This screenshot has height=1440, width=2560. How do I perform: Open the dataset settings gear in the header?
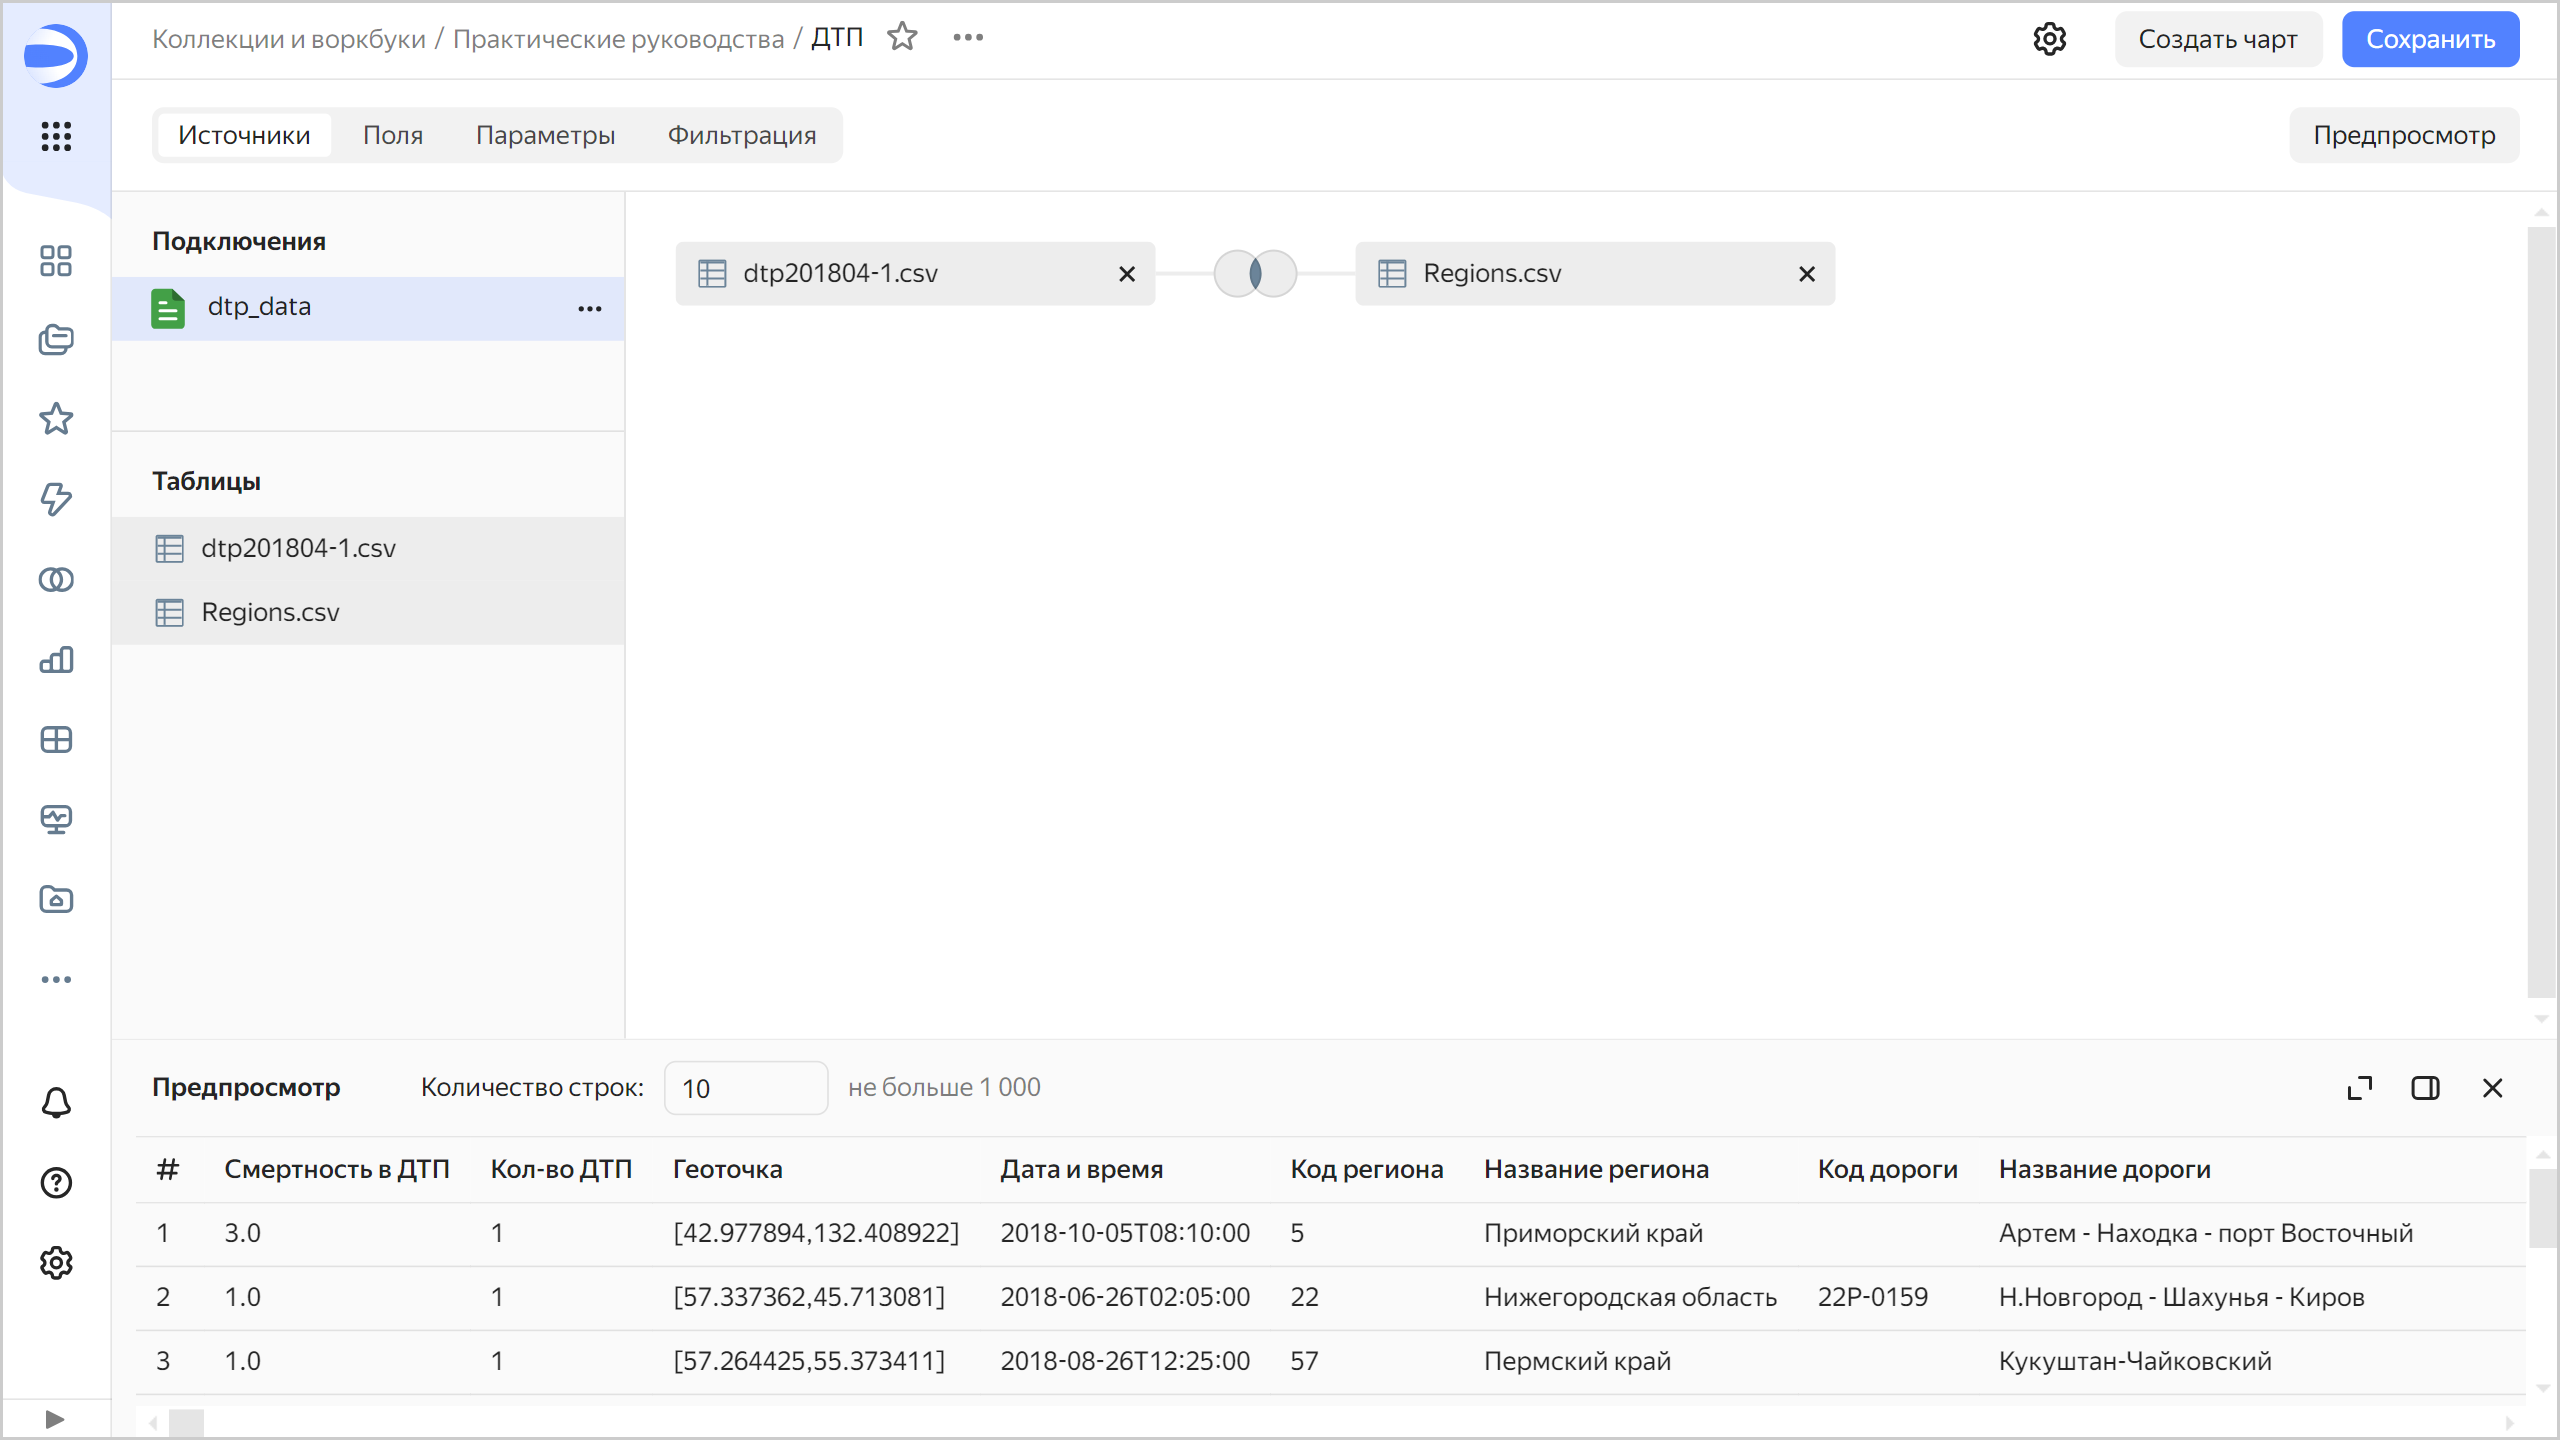2049,39
